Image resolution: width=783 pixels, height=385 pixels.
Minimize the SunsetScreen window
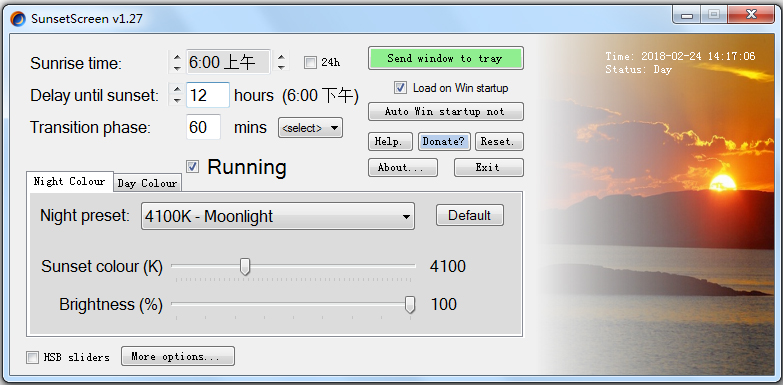click(688, 15)
